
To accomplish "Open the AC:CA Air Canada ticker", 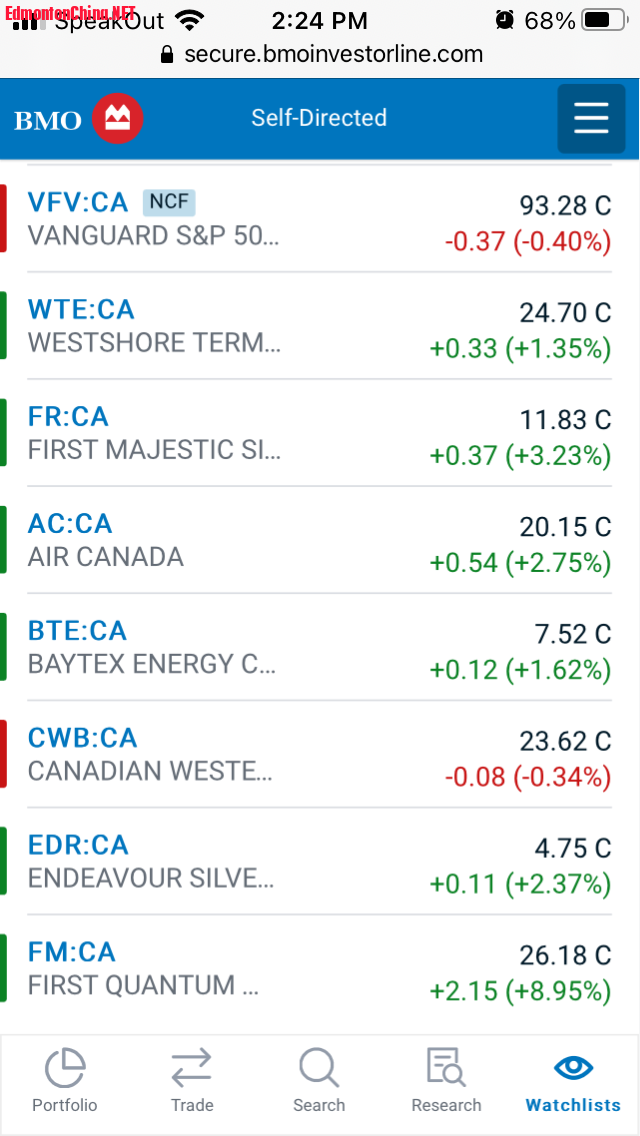I will click(70, 524).
